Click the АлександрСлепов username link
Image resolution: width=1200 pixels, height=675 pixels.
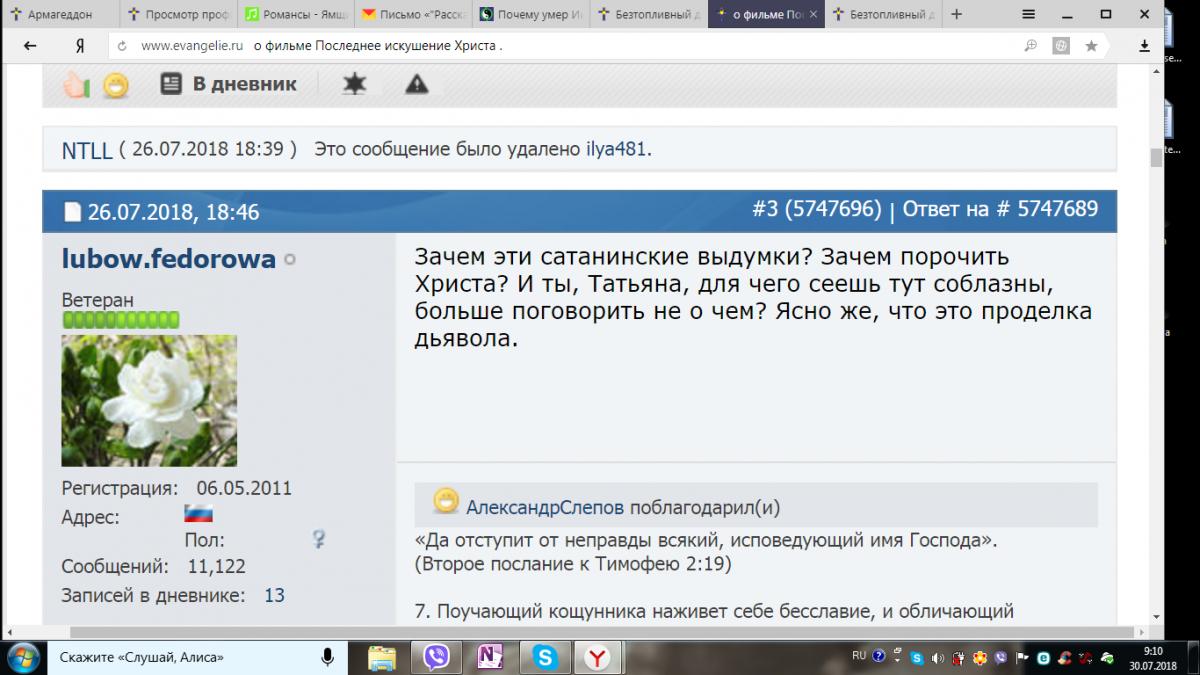545,507
